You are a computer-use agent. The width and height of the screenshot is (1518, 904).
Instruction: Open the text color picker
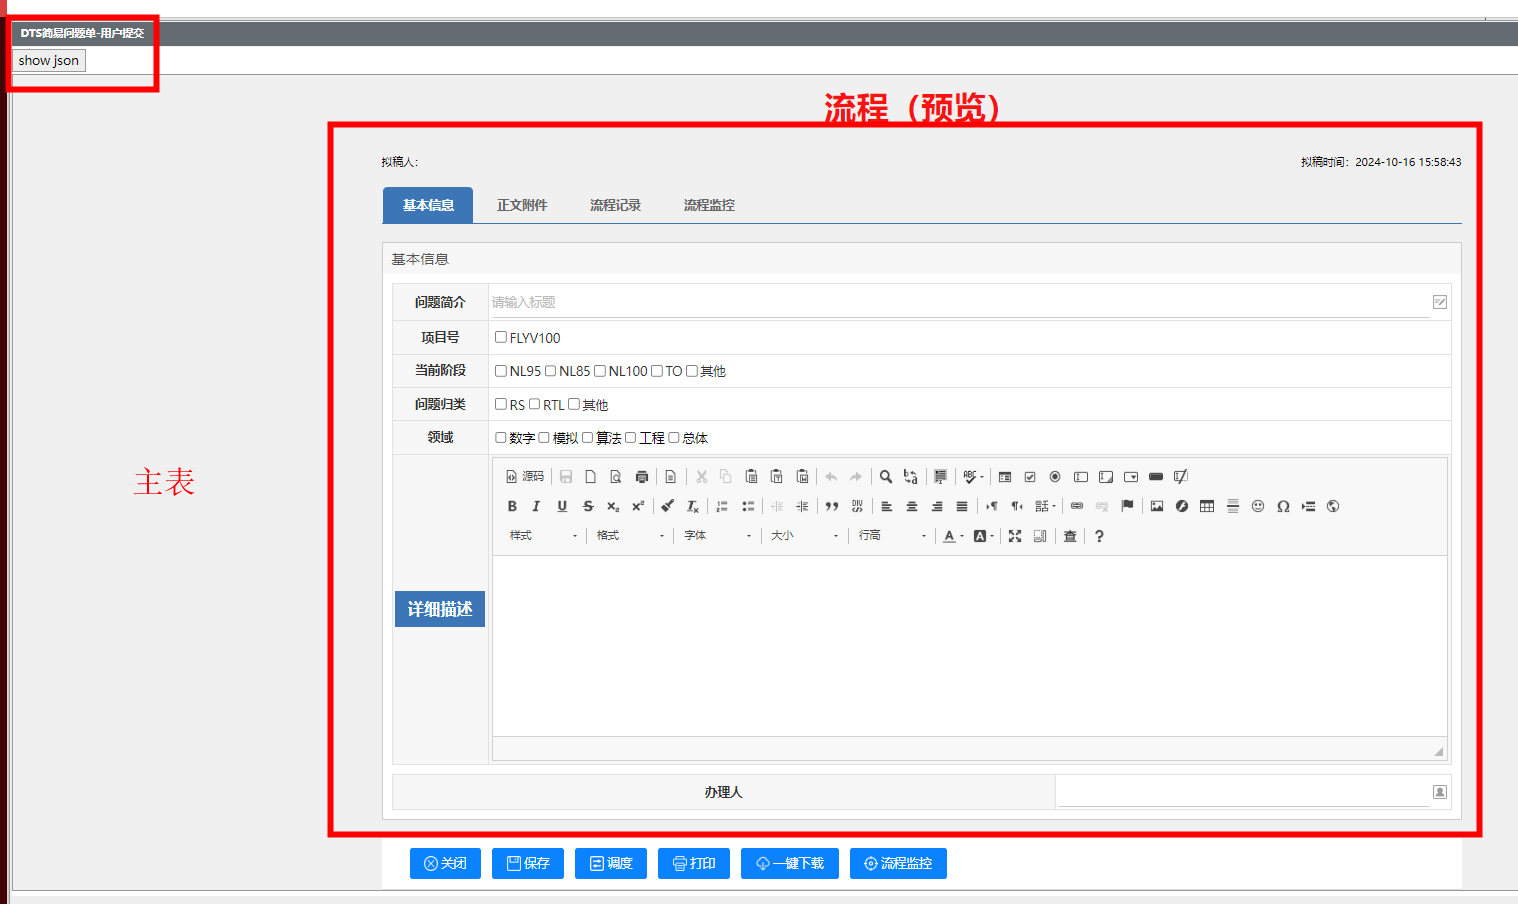coord(950,536)
